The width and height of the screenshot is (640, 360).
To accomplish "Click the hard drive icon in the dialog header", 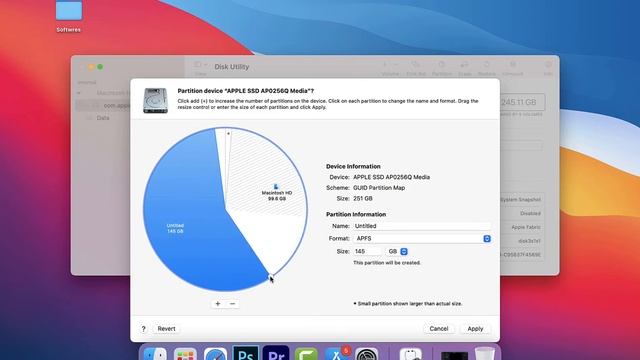I will pyautogui.click(x=155, y=100).
